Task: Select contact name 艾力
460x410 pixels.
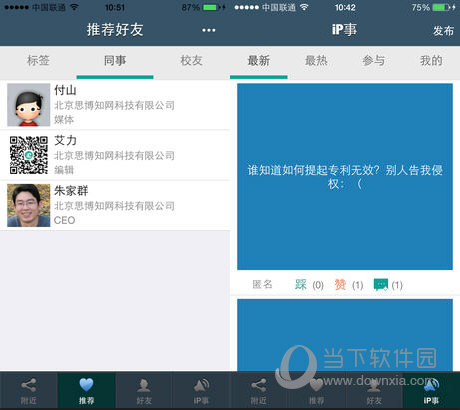Action: coord(65,140)
